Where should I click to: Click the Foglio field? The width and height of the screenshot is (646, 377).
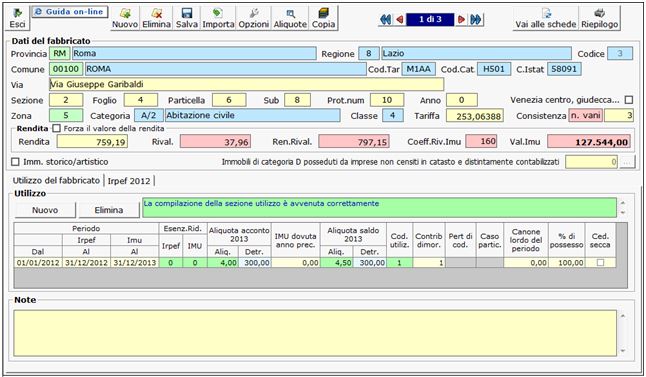click(x=141, y=100)
